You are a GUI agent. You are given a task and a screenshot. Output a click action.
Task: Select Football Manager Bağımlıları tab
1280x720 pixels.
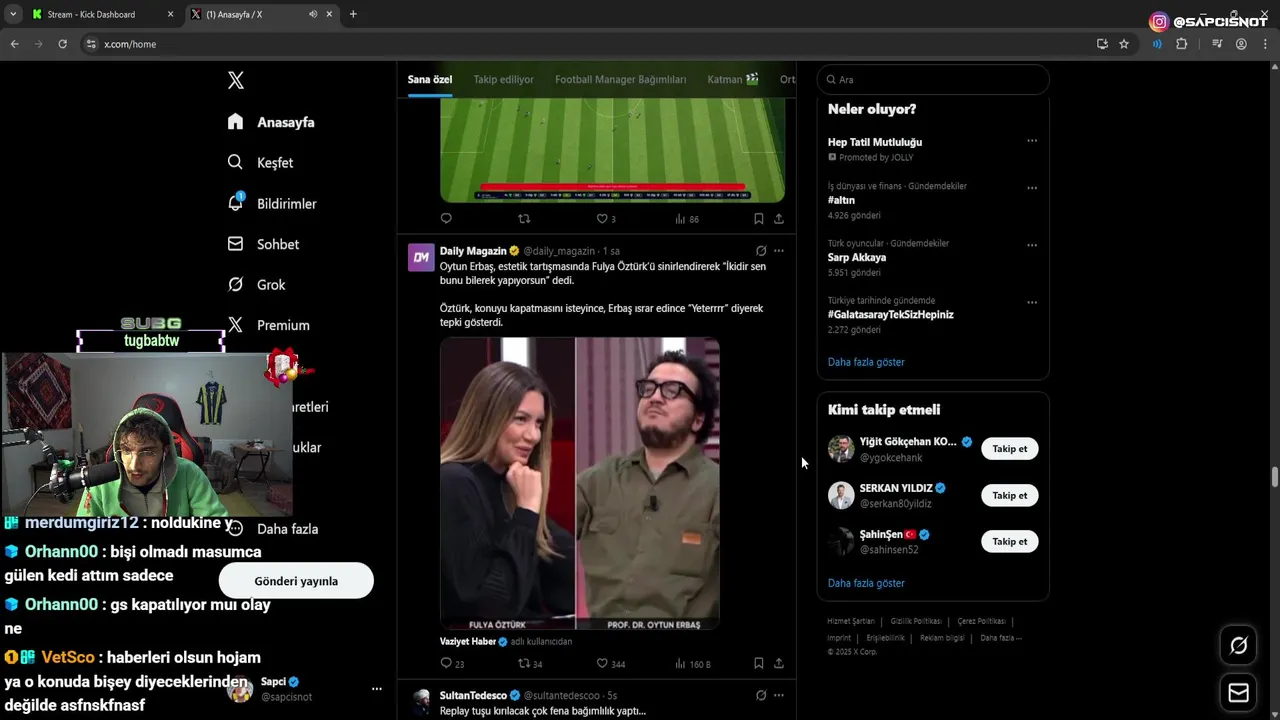coord(620,79)
